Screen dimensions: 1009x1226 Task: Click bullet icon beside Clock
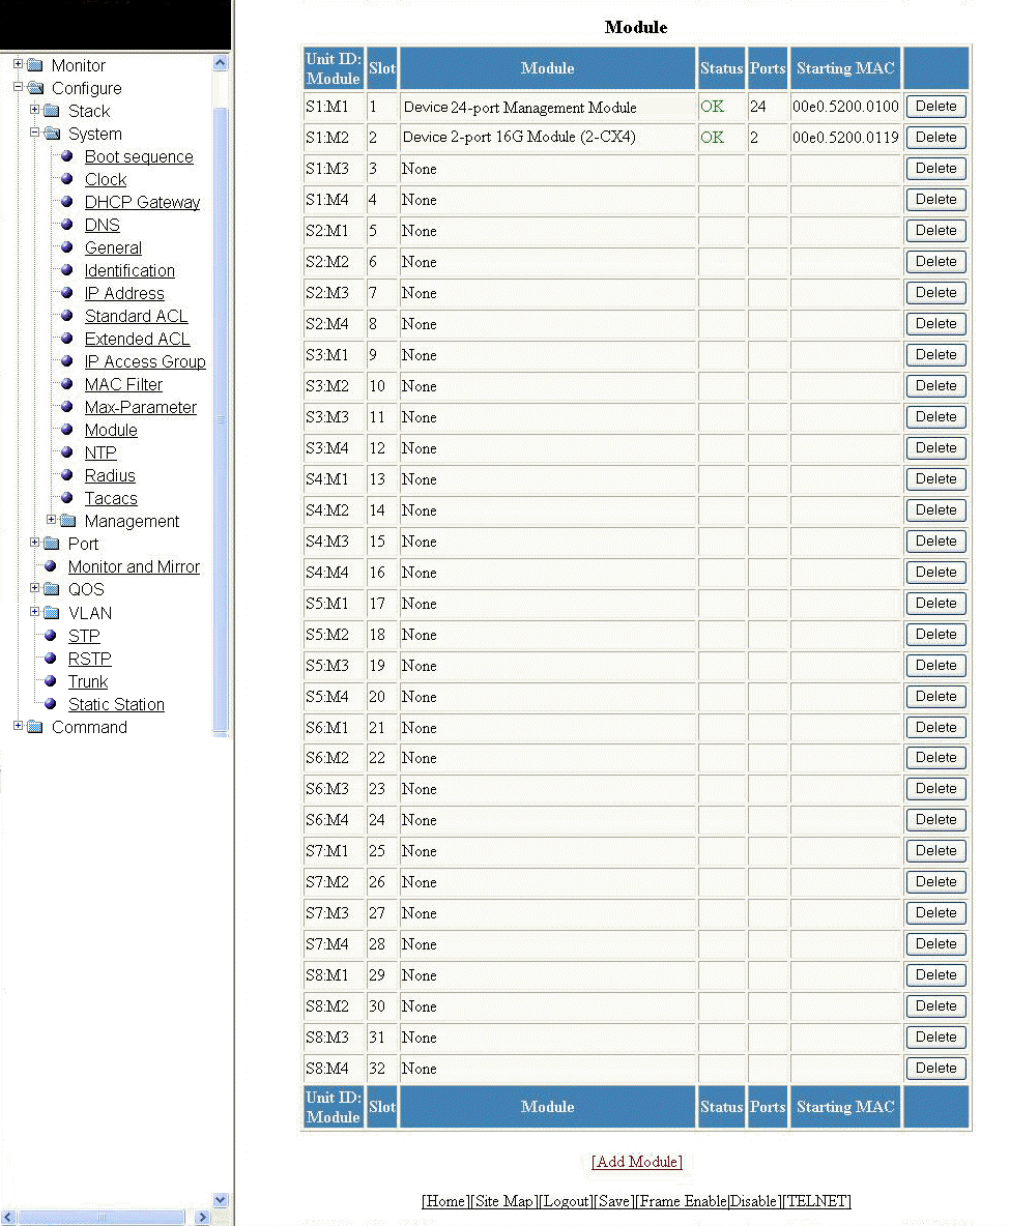coord(67,179)
